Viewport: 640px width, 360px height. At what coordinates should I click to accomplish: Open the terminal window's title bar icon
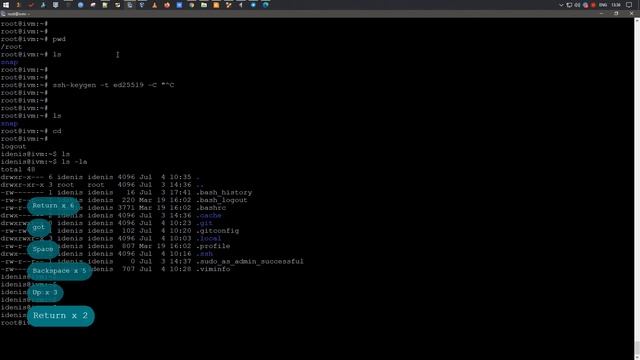tap(3, 14)
